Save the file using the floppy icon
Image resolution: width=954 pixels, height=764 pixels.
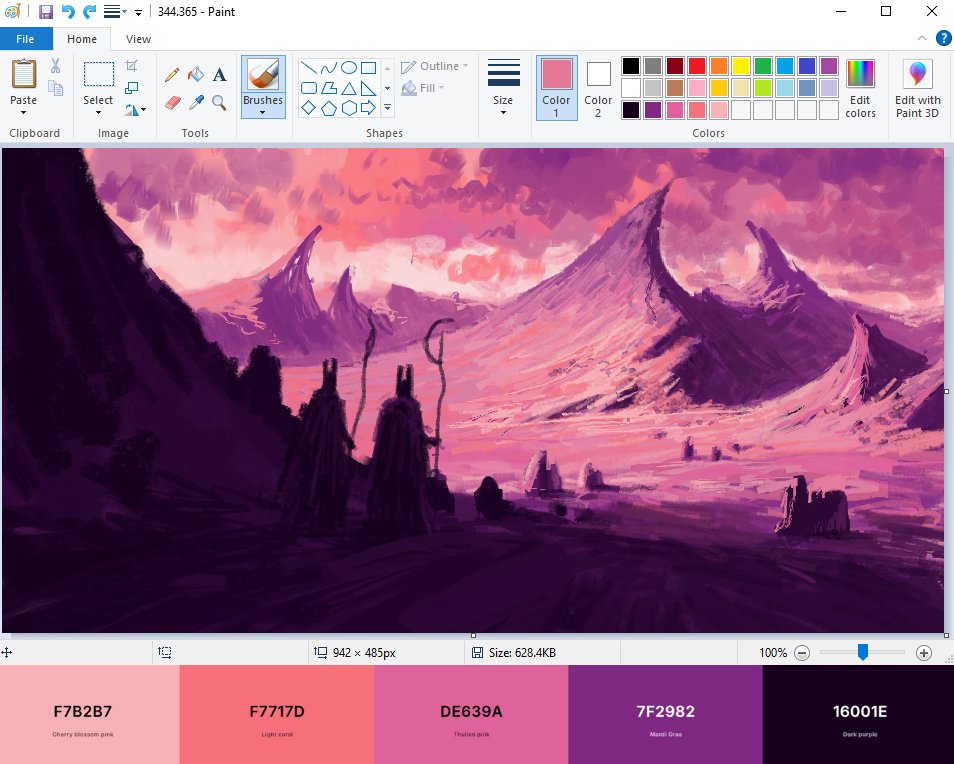coord(46,12)
